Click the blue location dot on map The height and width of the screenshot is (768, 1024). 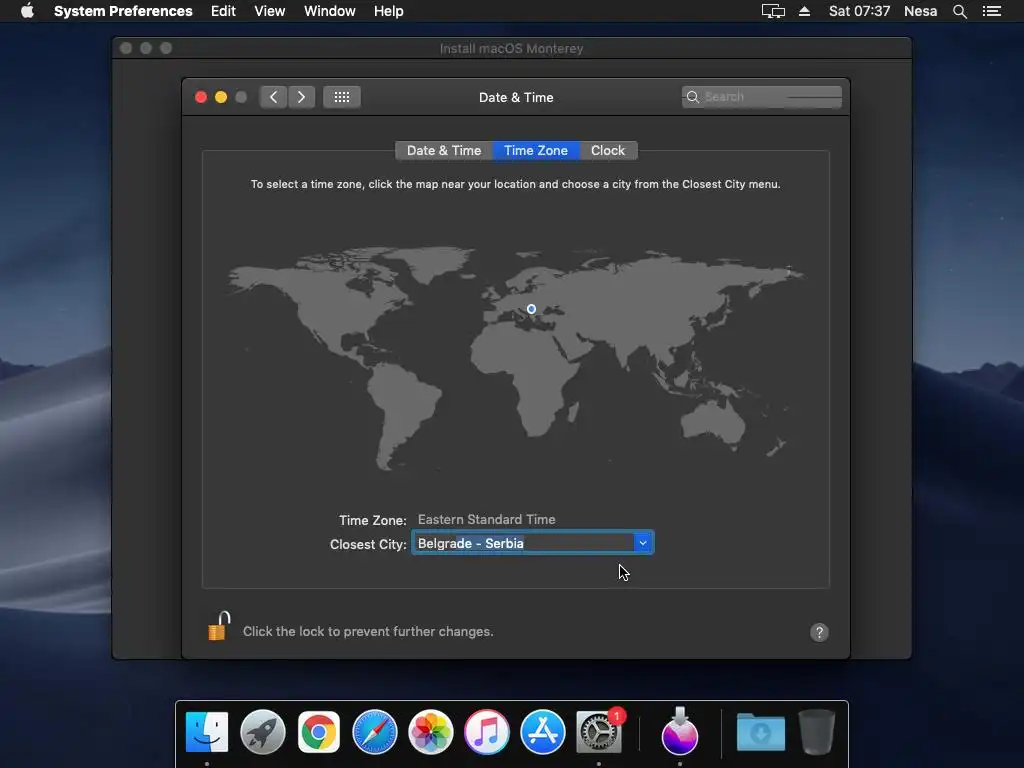tap(532, 309)
